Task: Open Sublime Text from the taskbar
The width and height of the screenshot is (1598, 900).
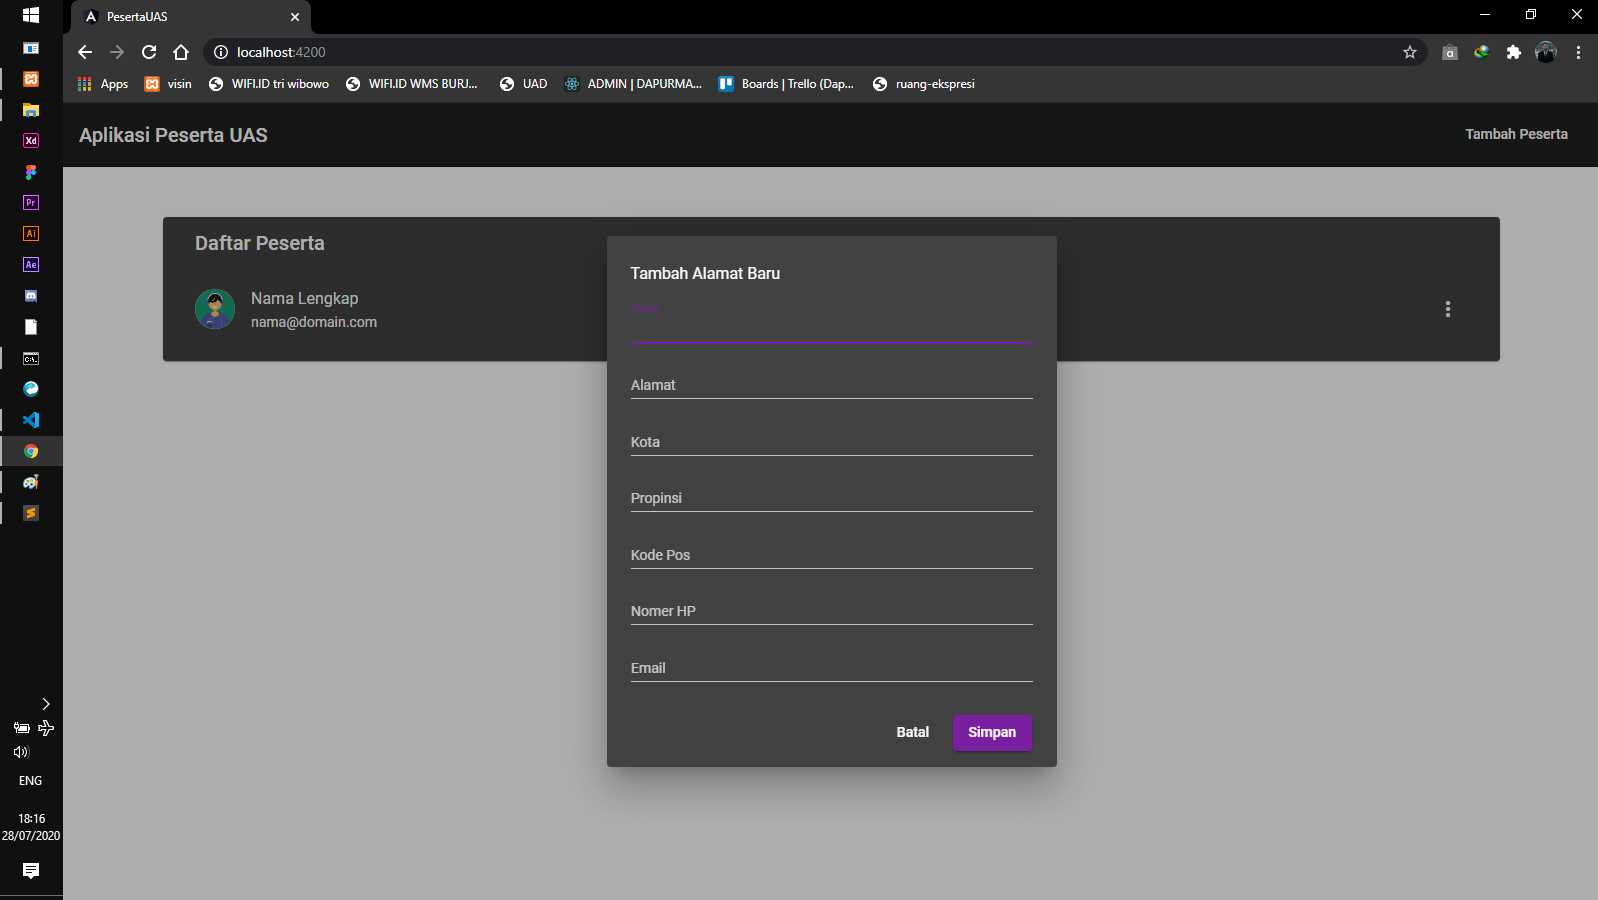Action: 31,513
